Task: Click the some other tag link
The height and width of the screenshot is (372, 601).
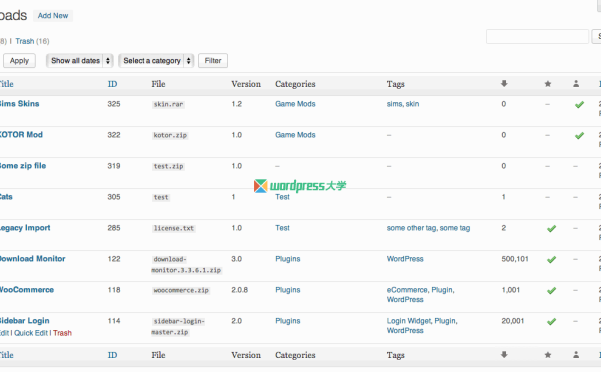Action: pyautogui.click(x=411, y=228)
